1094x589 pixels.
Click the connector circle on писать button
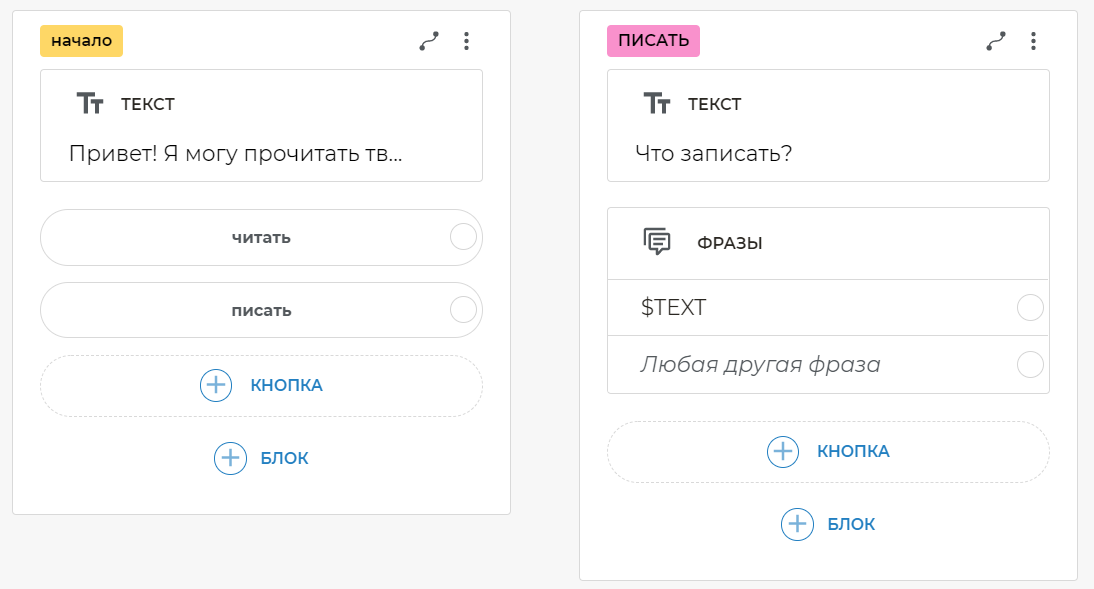click(x=463, y=309)
